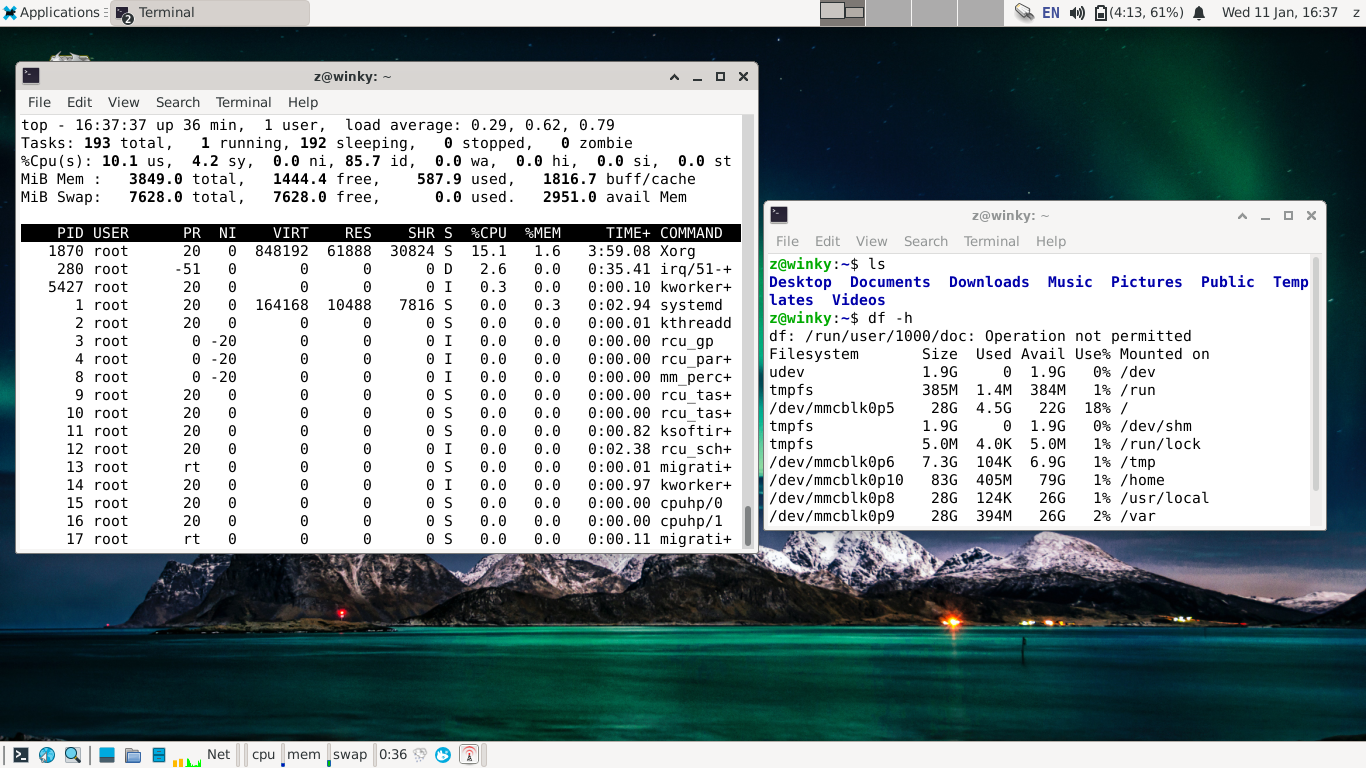Launch web browser from bottom panel
This screenshot has width=1366, height=768.
coord(46,755)
